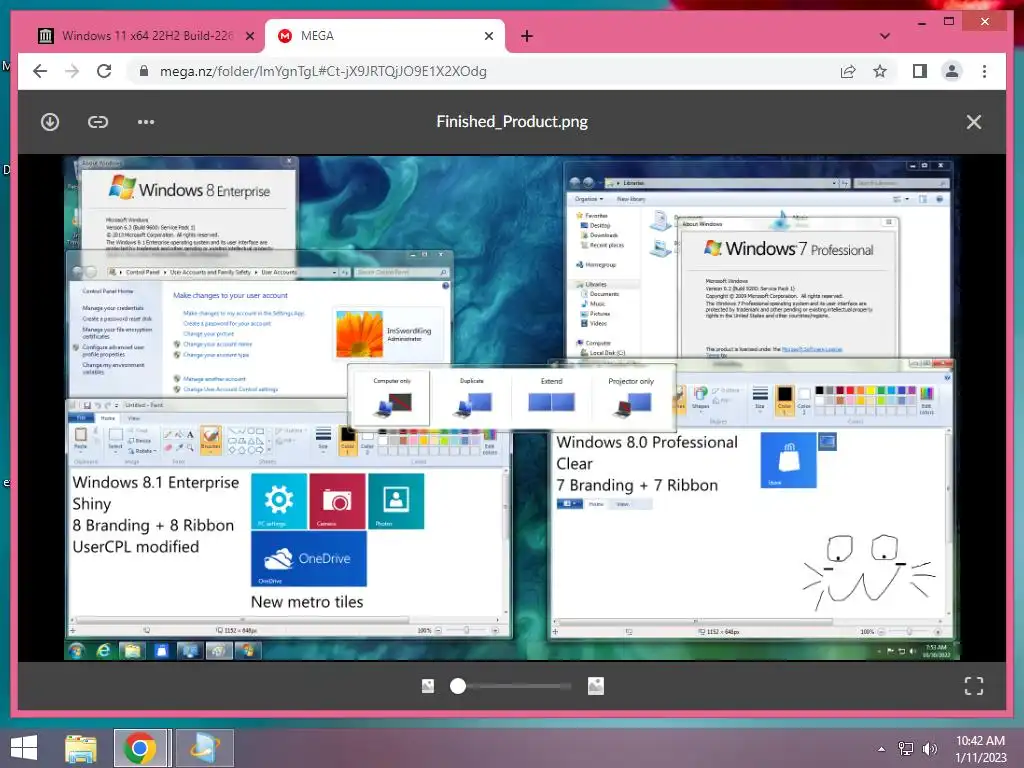This screenshot has width=1024, height=768.
Task: Click the Finished_Product.png preview image
Action: [512, 408]
